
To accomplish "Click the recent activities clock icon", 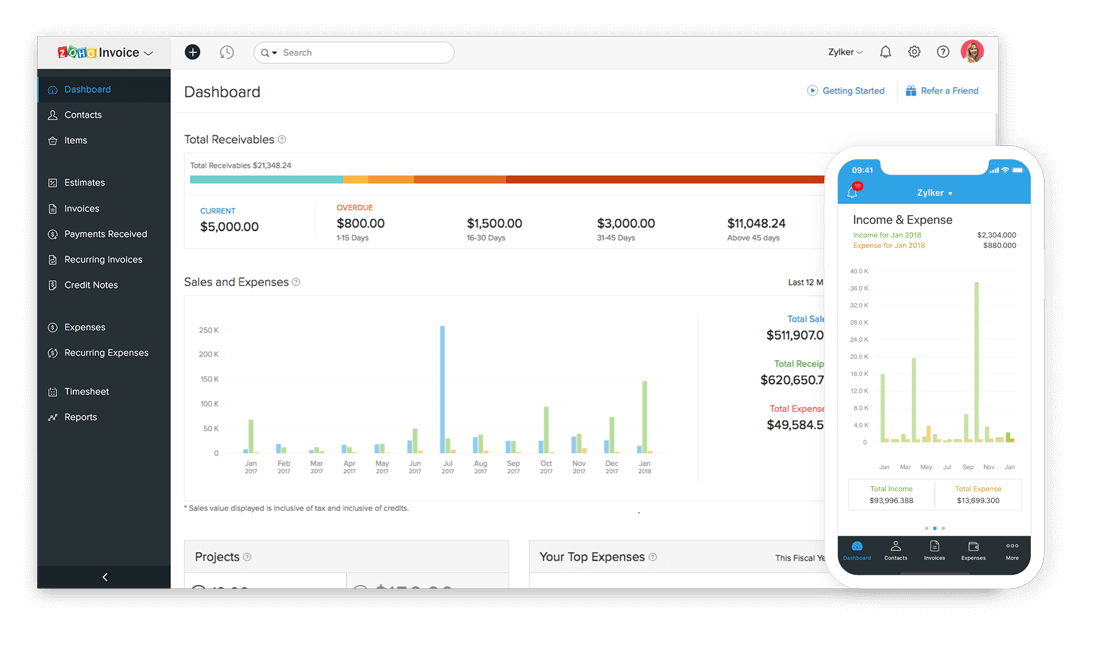I will coord(226,51).
